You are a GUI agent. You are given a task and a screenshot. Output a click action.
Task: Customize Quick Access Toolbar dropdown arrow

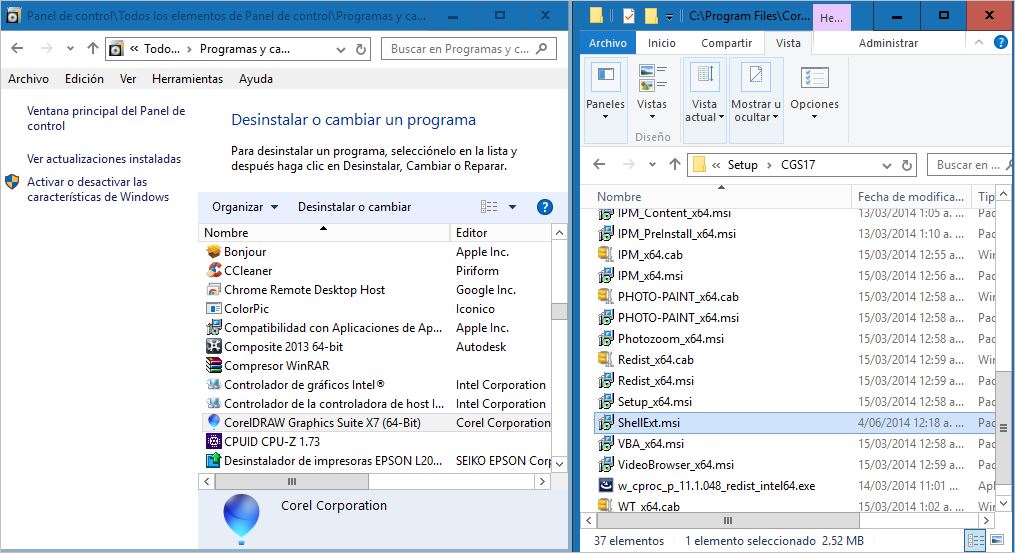[x=669, y=16]
